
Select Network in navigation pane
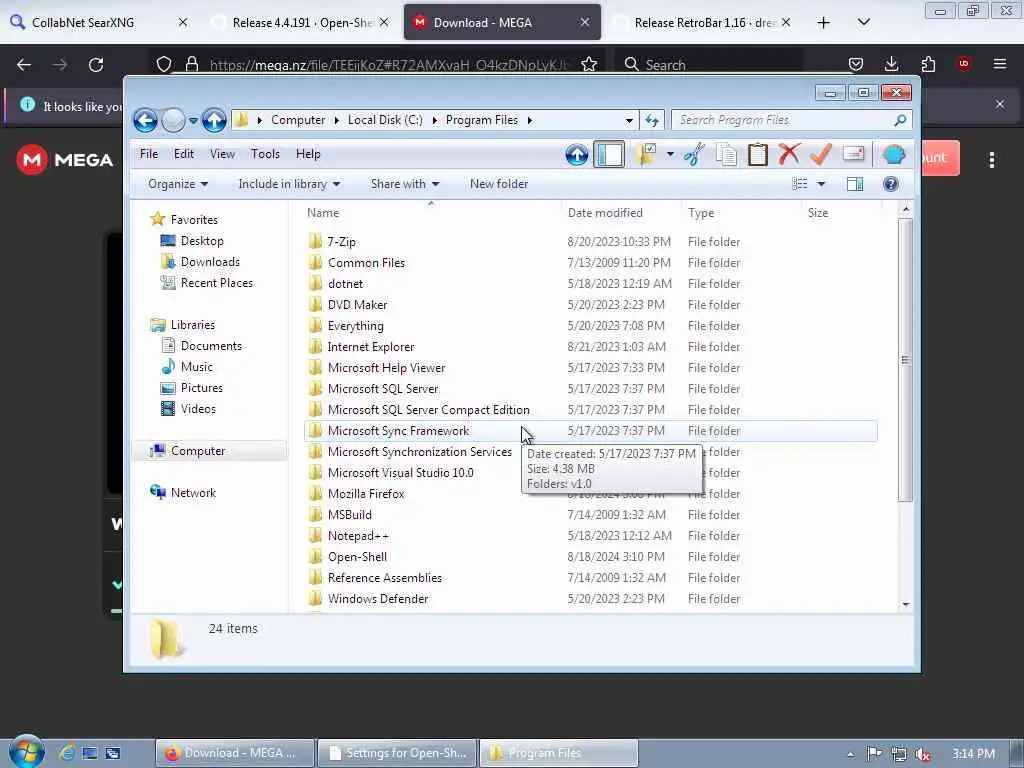(193, 493)
